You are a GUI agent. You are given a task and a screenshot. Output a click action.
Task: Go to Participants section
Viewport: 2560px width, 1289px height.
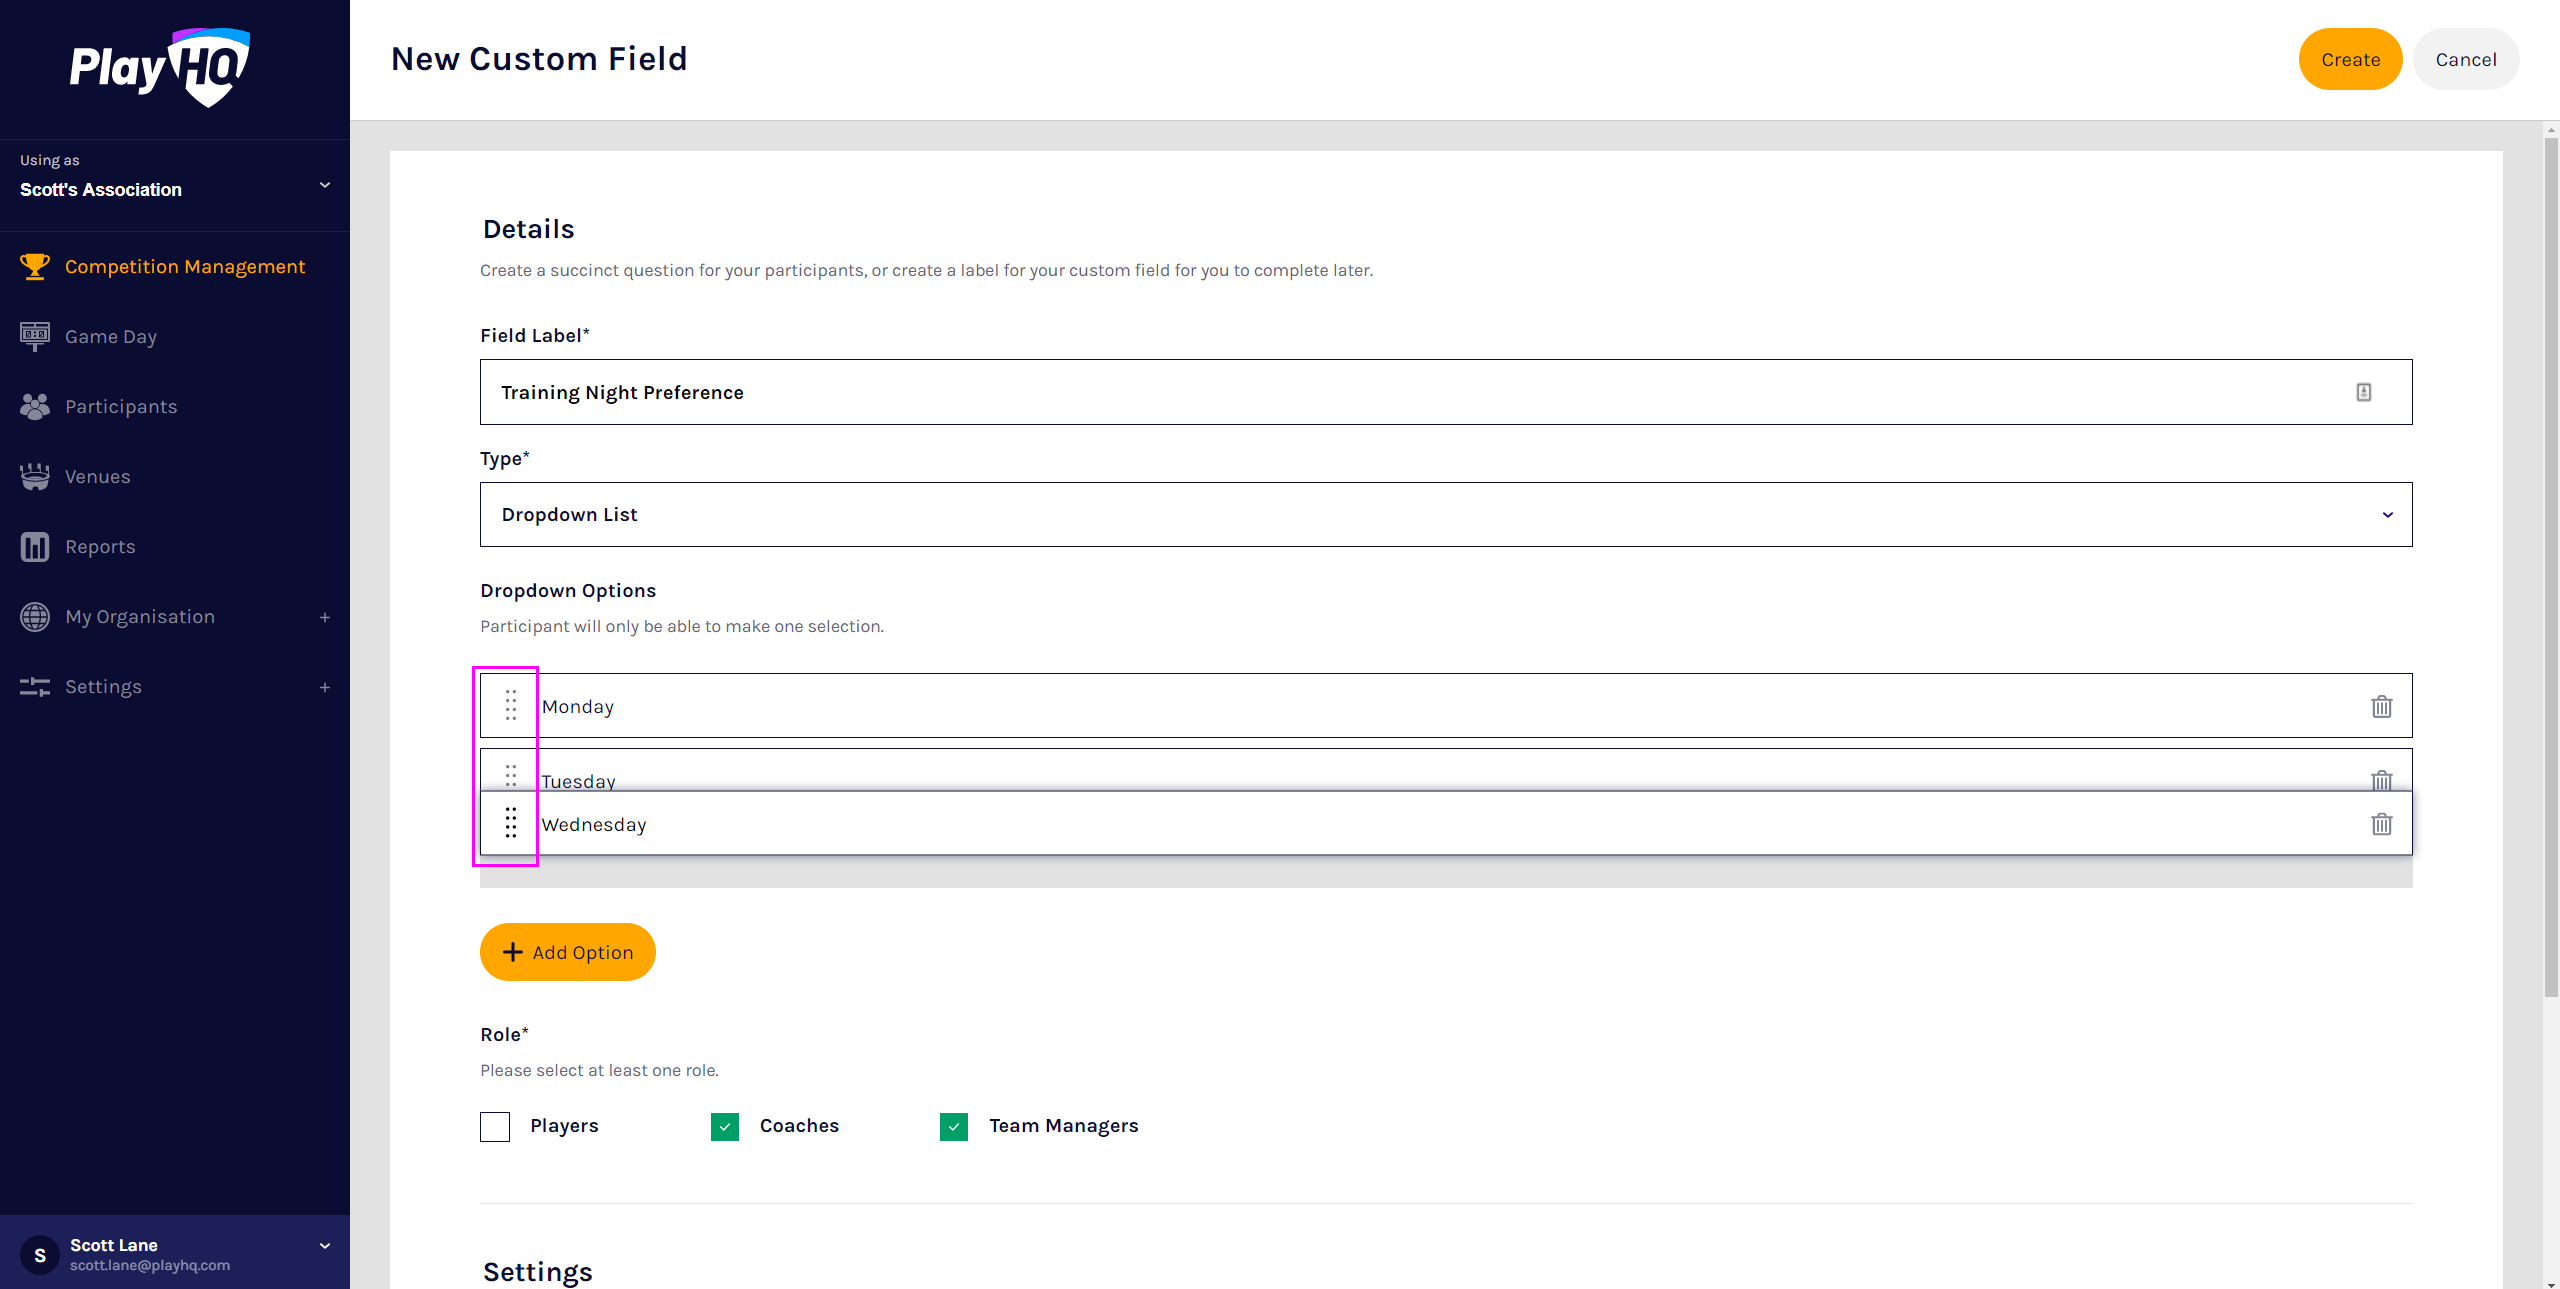(x=120, y=407)
